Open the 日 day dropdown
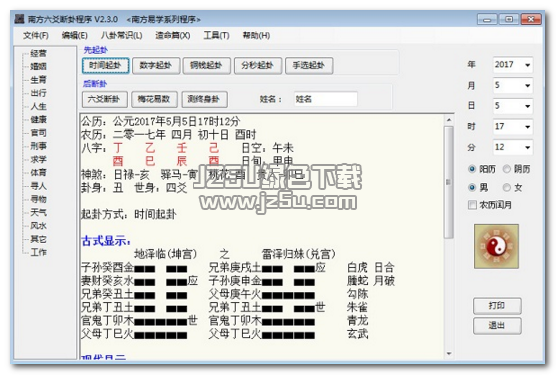 (x=513, y=106)
